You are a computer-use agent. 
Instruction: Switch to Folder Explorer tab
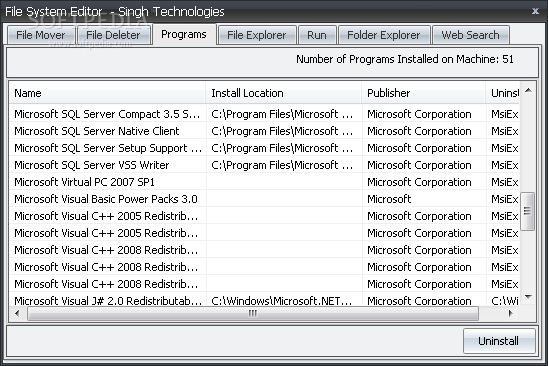[383, 35]
